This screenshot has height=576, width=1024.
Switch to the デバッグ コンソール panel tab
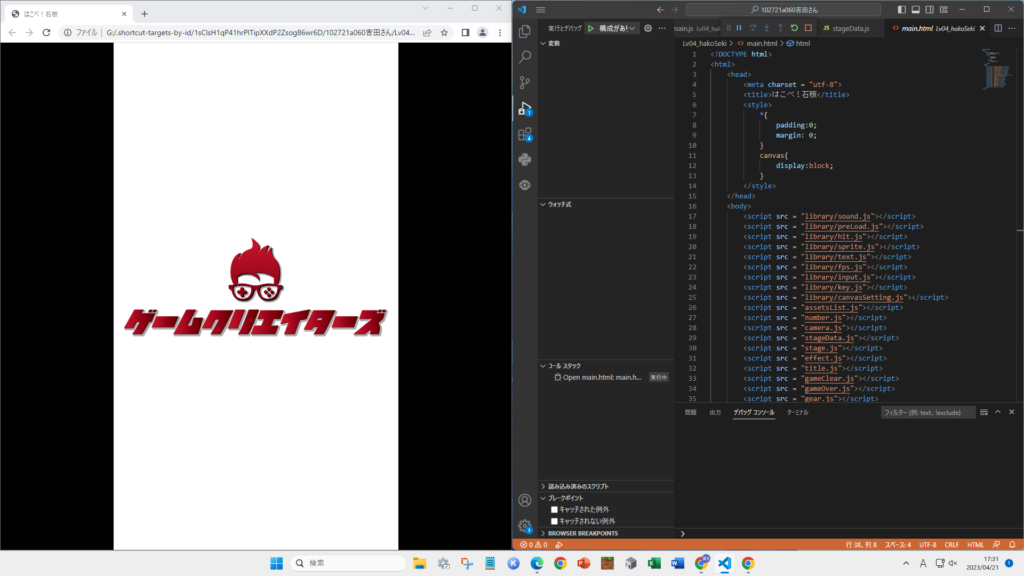754,413
